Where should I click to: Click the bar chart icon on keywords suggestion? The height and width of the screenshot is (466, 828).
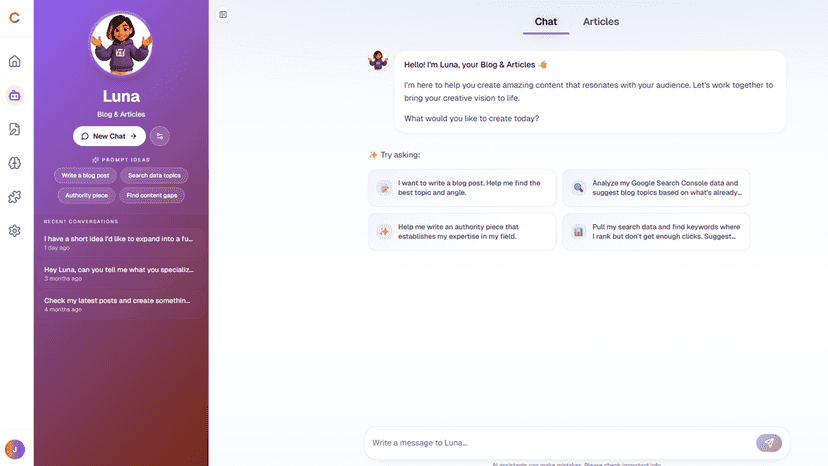579,232
